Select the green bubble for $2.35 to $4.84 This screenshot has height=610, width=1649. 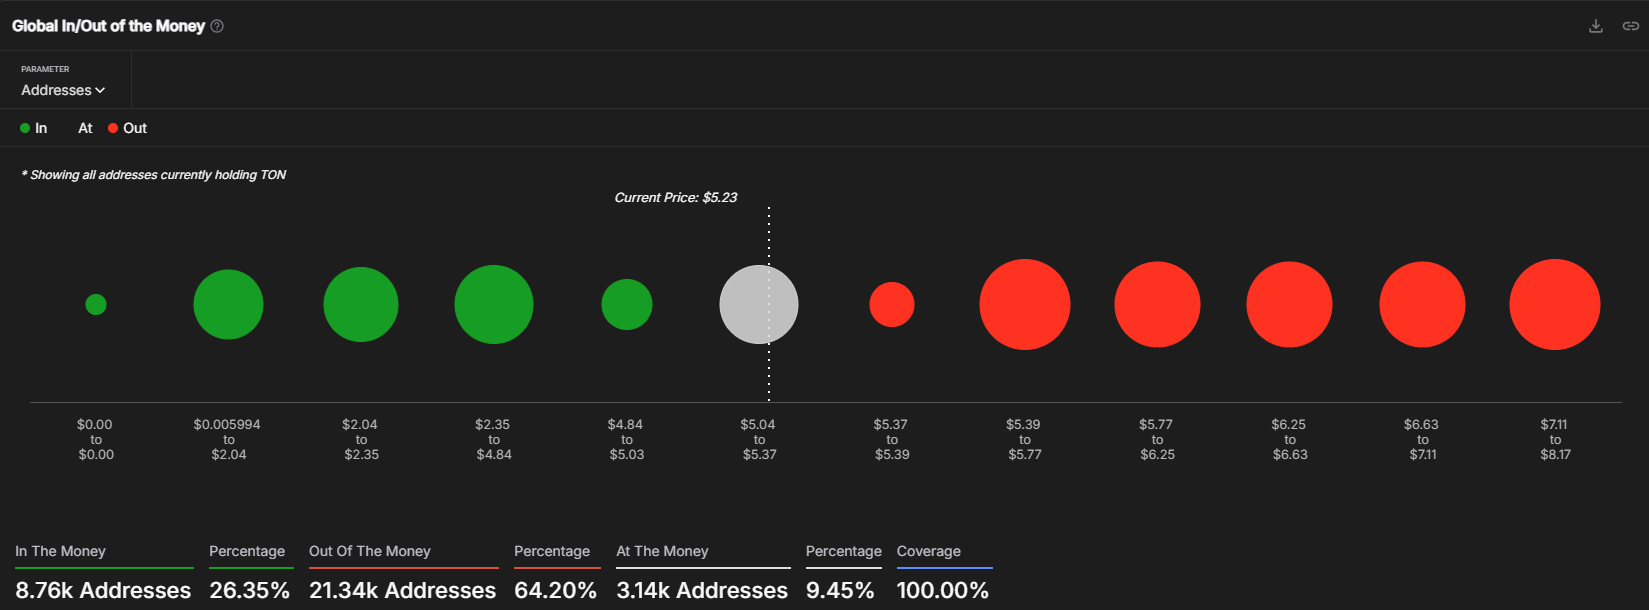(x=494, y=304)
